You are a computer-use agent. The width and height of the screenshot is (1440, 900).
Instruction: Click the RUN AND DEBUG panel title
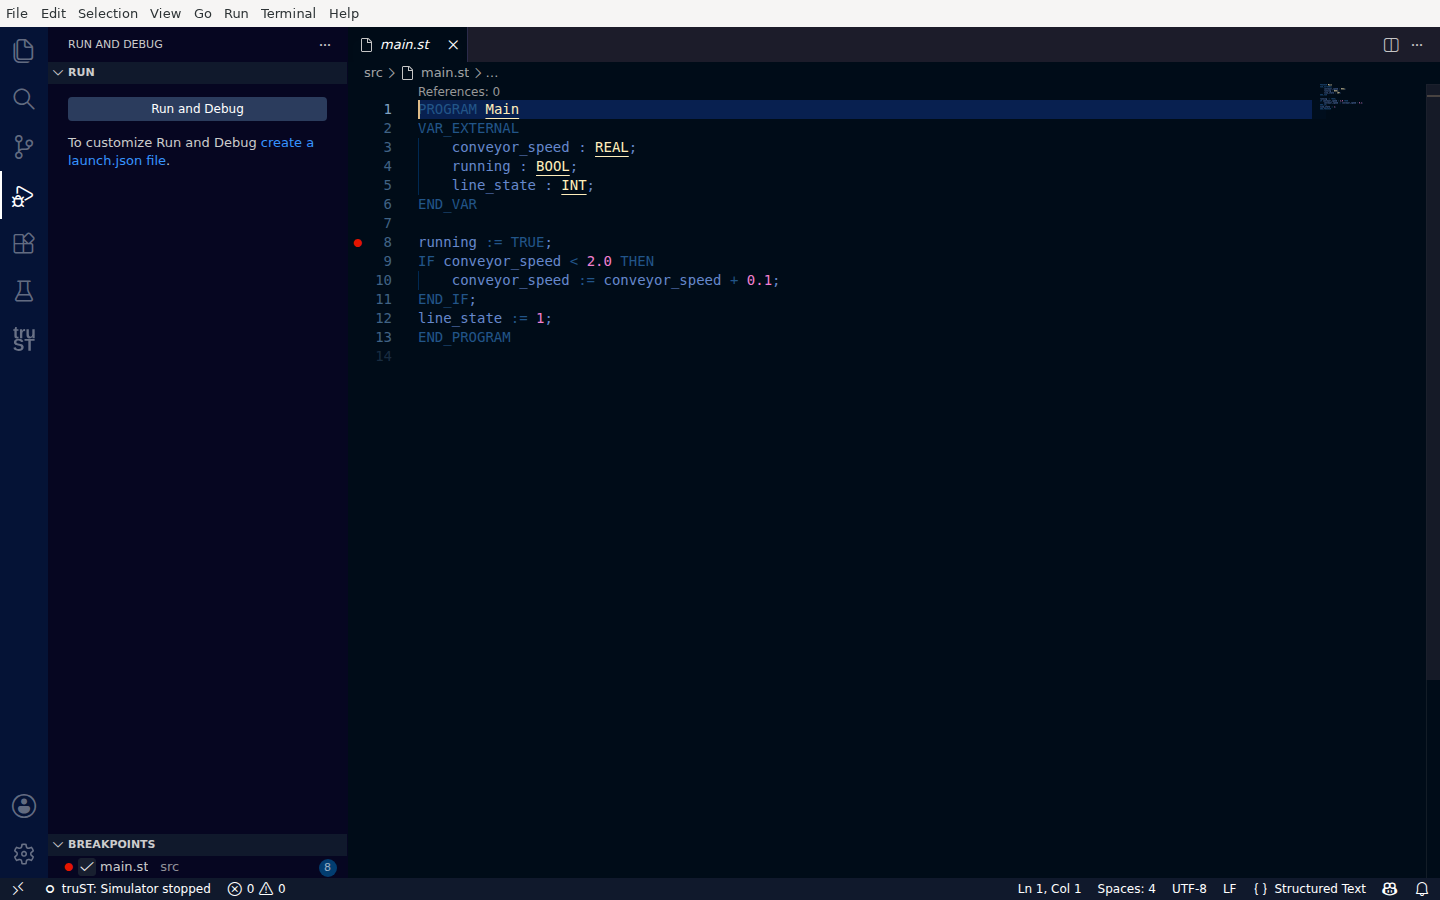point(115,44)
